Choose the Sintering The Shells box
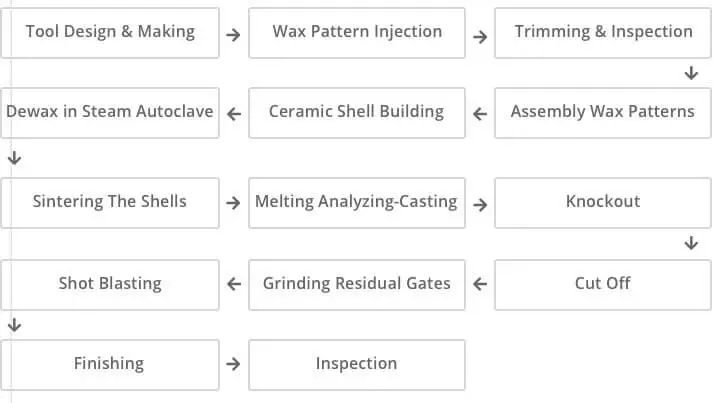726x403 pixels. [110, 202]
